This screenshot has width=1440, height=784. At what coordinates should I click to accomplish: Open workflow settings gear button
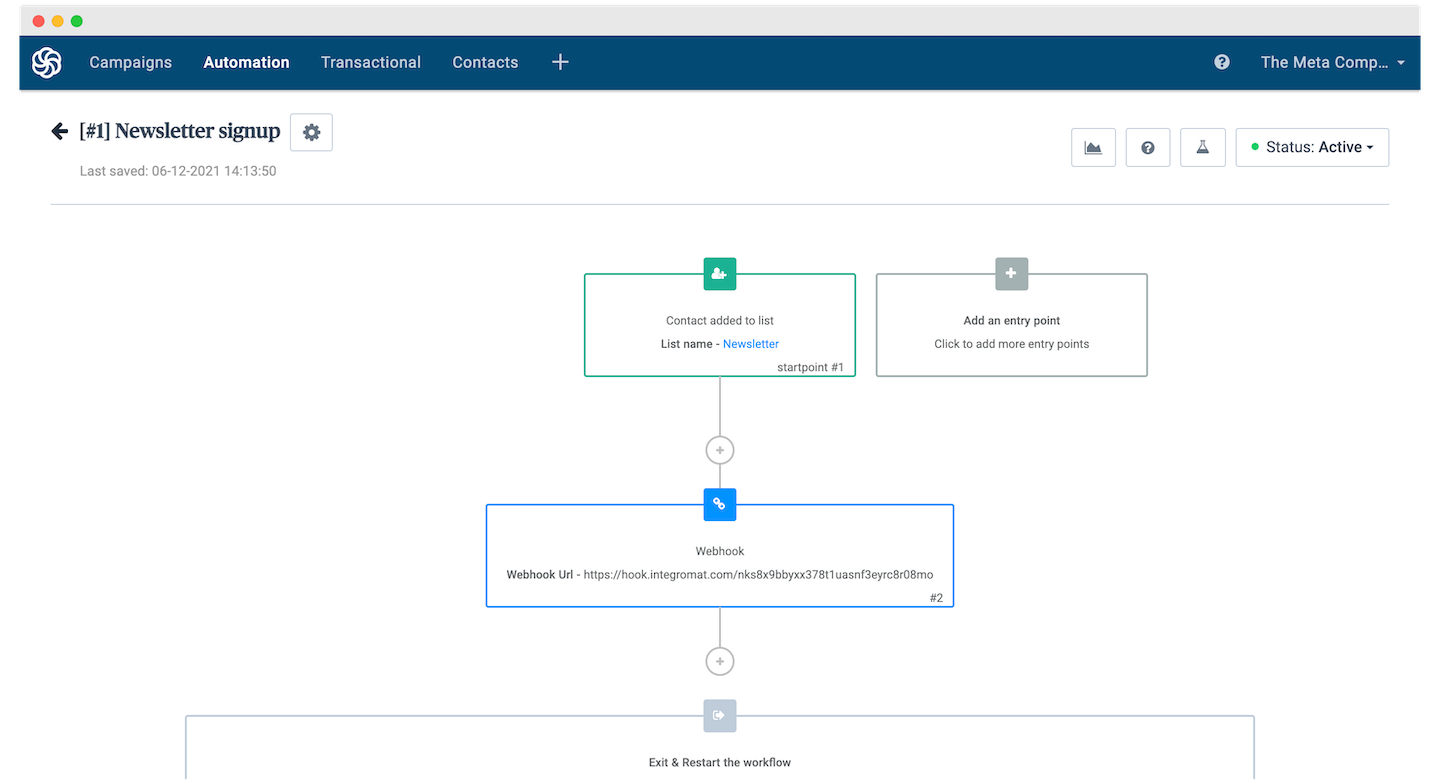[x=311, y=132]
